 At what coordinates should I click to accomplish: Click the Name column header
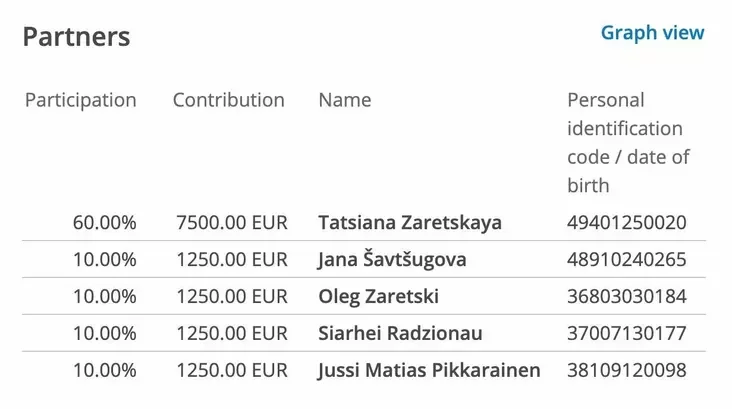tap(344, 100)
